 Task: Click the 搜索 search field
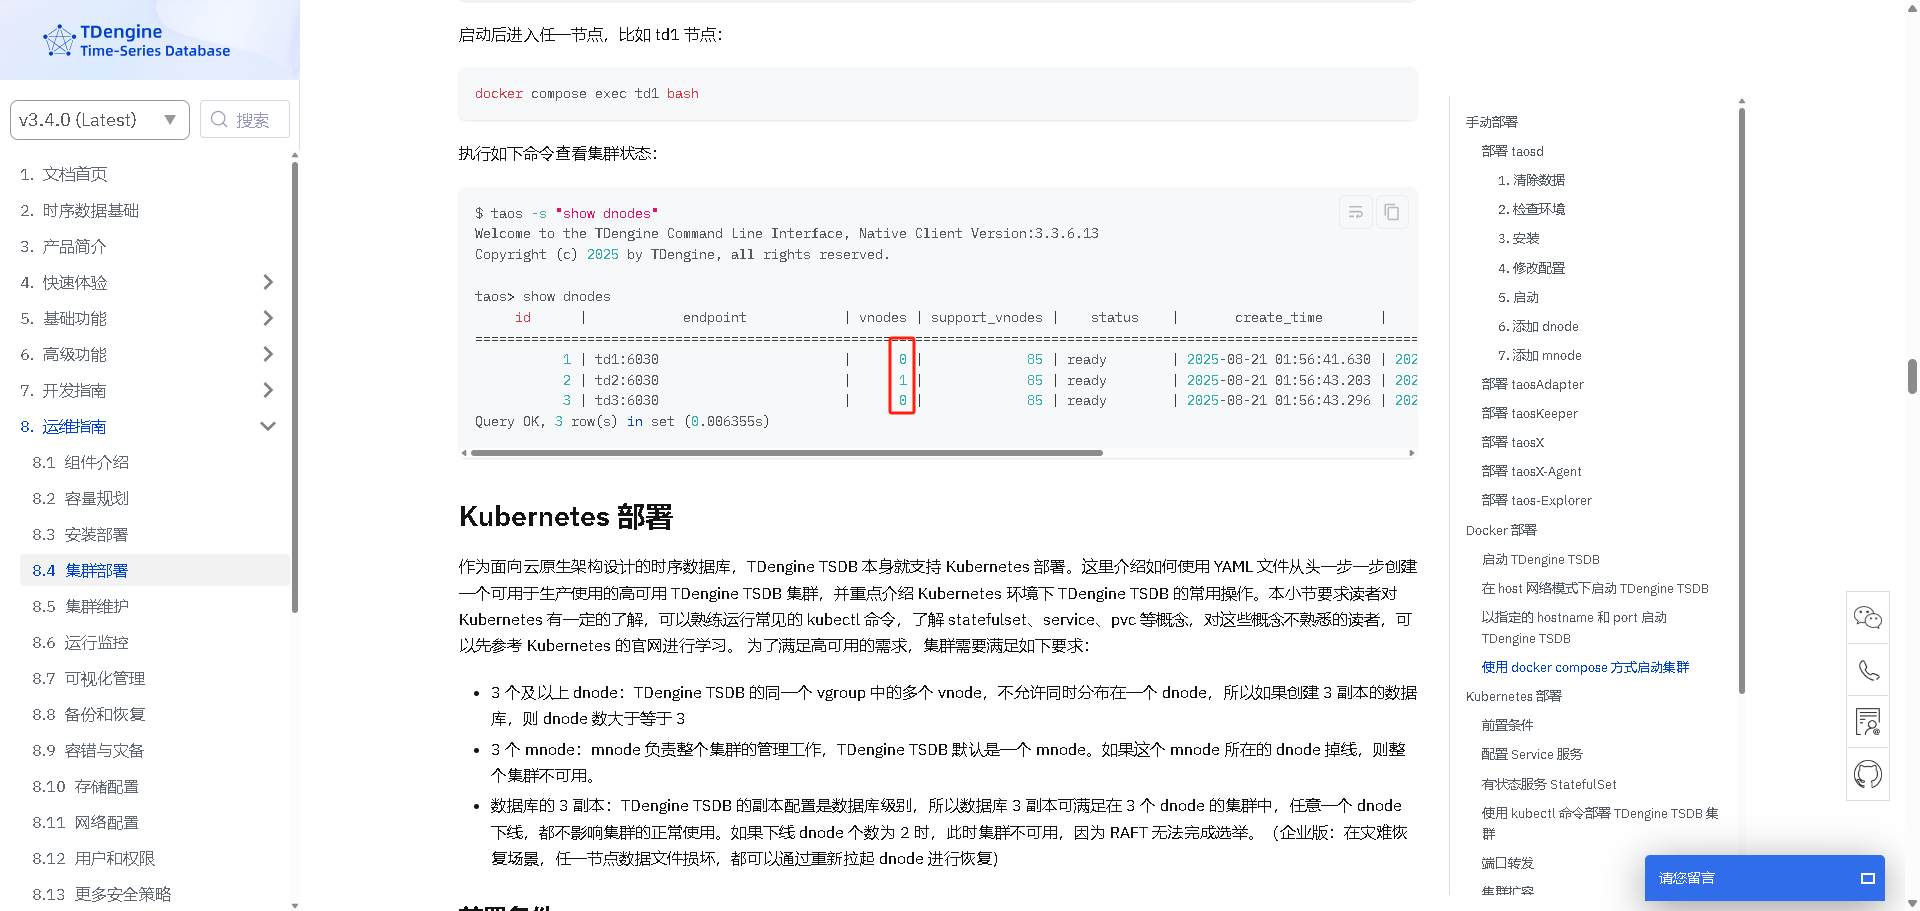pyautogui.click(x=245, y=120)
